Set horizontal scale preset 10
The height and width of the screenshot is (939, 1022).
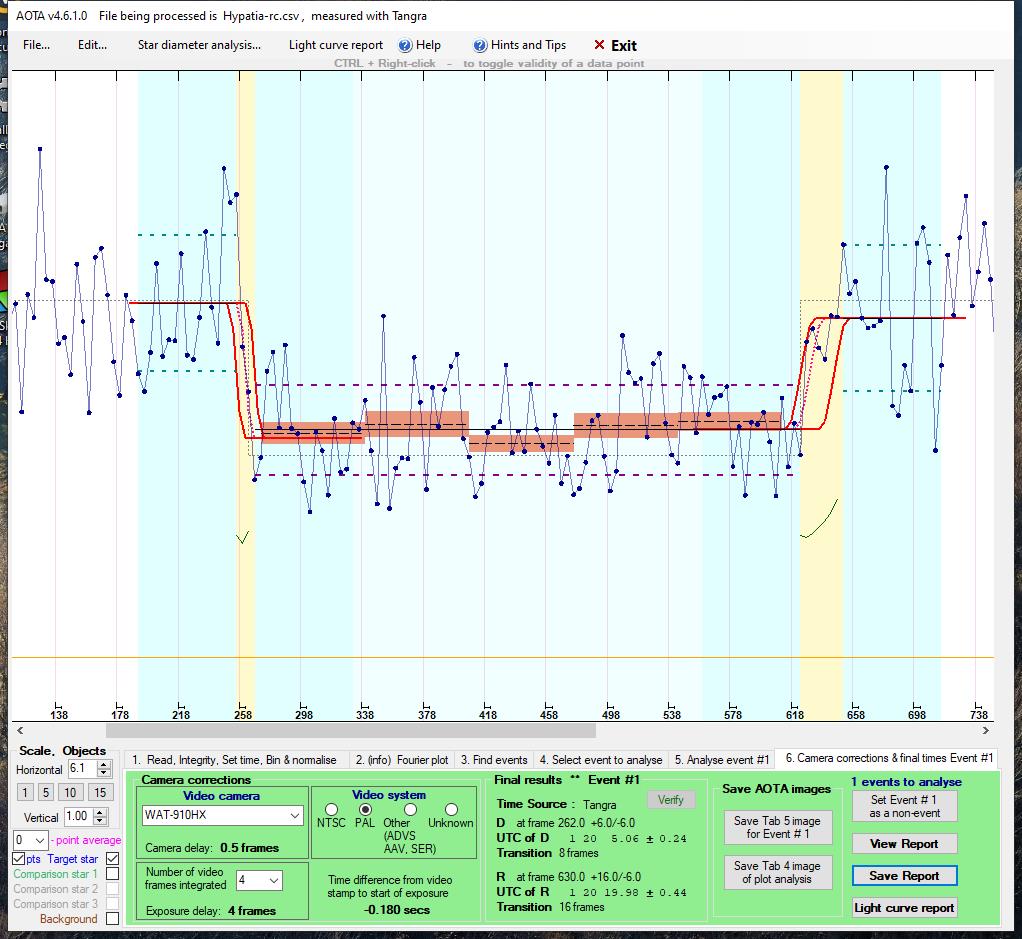(x=70, y=792)
